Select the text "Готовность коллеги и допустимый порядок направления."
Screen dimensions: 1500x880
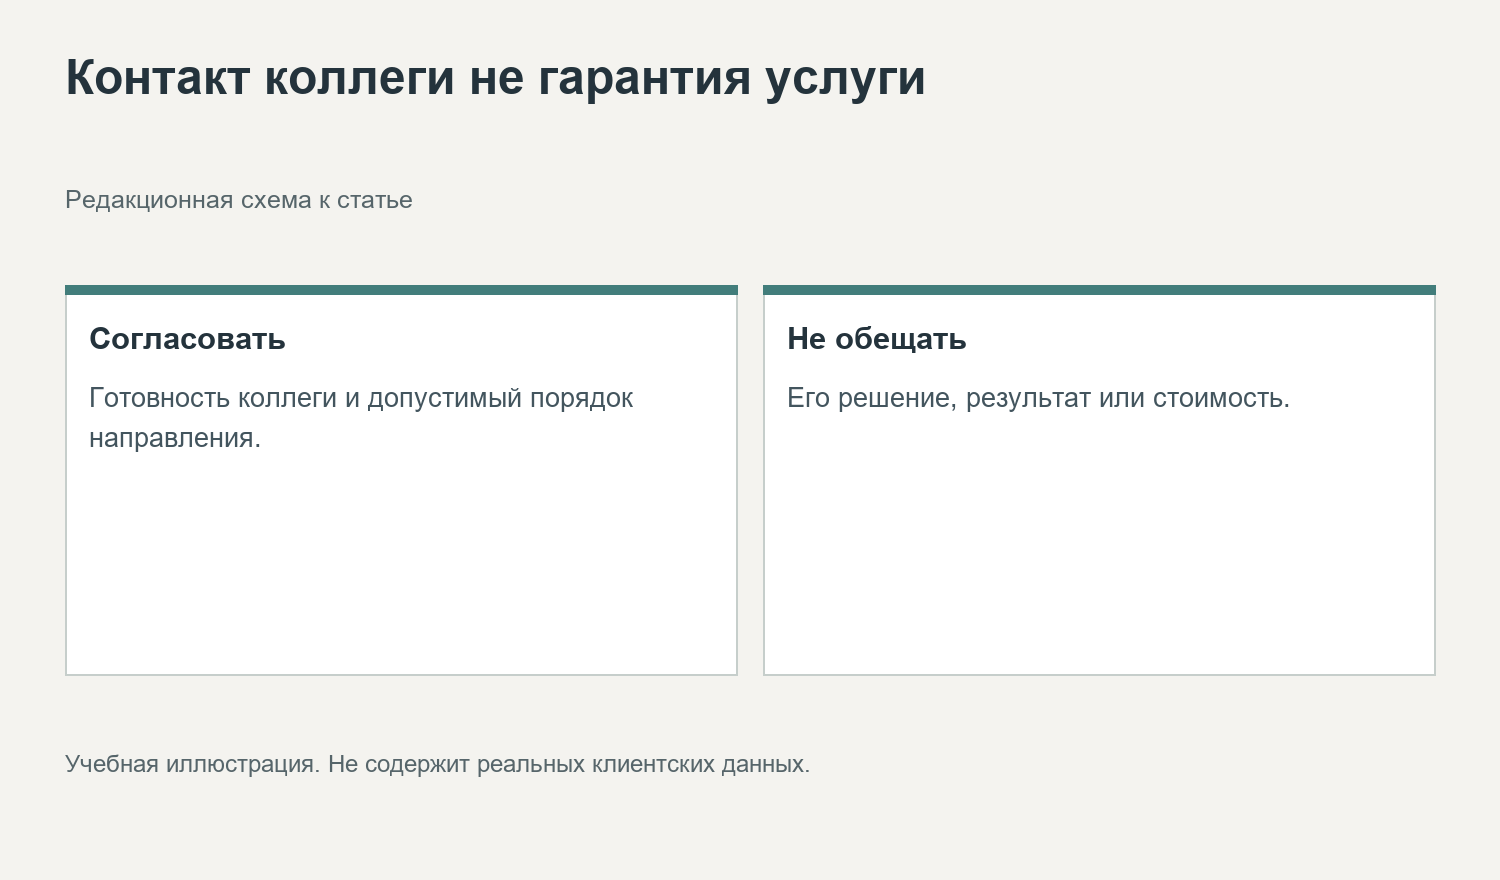361,418
